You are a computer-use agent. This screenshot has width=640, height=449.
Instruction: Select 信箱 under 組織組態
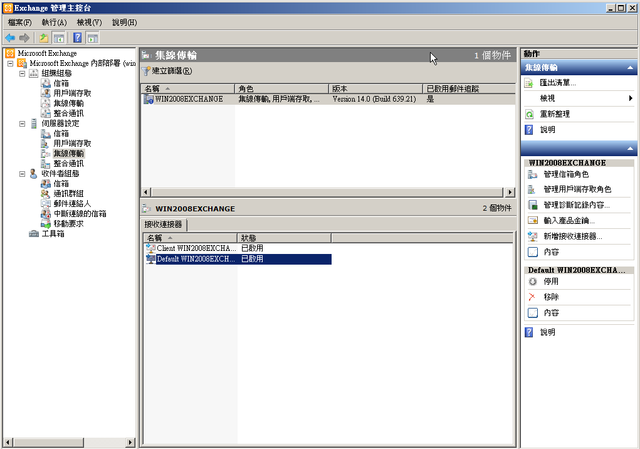tap(61, 83)
